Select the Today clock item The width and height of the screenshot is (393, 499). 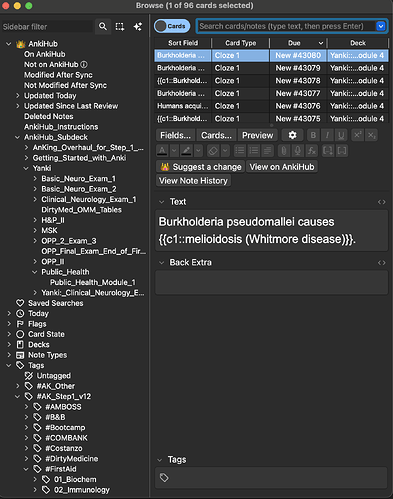pyautogui.click(x=33, y=313)
